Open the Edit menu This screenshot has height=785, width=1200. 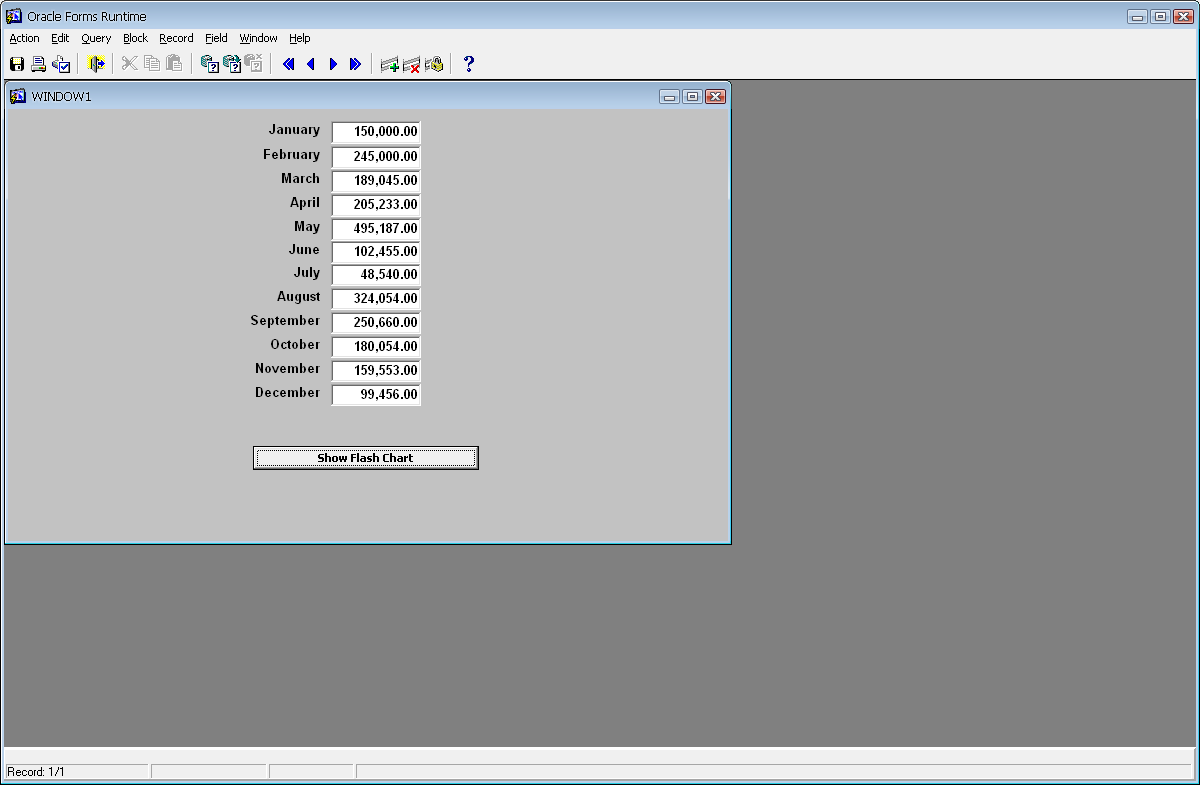pyautogui.click(x=61, y=38)
